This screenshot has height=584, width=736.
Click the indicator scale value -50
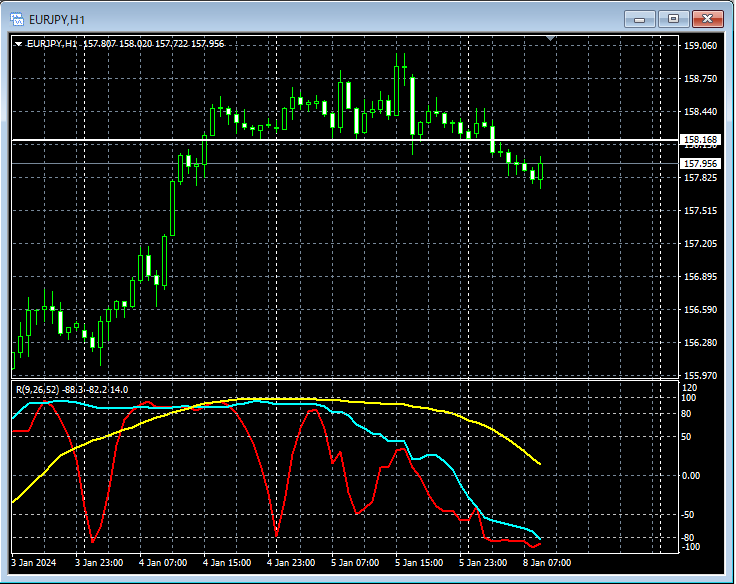(688, 515)
